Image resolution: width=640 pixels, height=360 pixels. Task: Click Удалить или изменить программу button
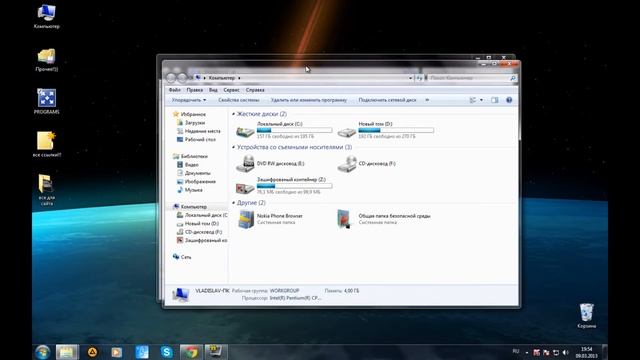(x=309, y=100)
